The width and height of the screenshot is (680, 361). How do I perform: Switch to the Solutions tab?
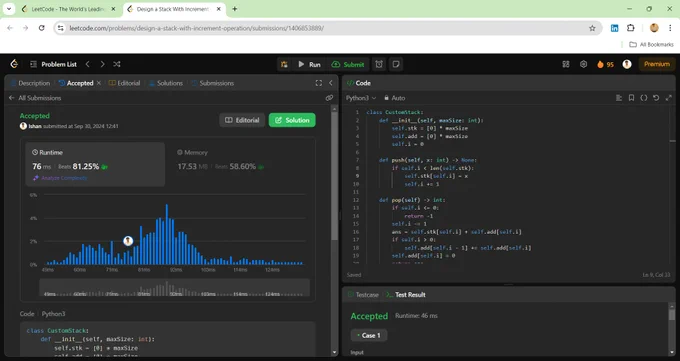point(166,83)
